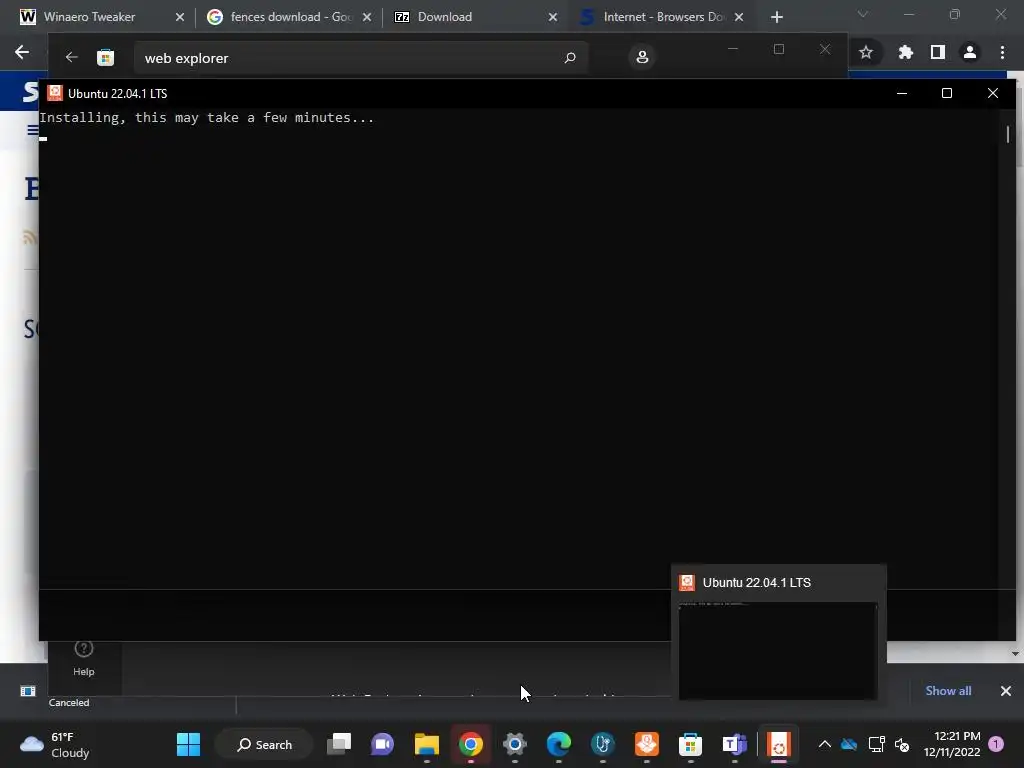Open the weather widget showing 61°F Cloudy

coord(56,745)
